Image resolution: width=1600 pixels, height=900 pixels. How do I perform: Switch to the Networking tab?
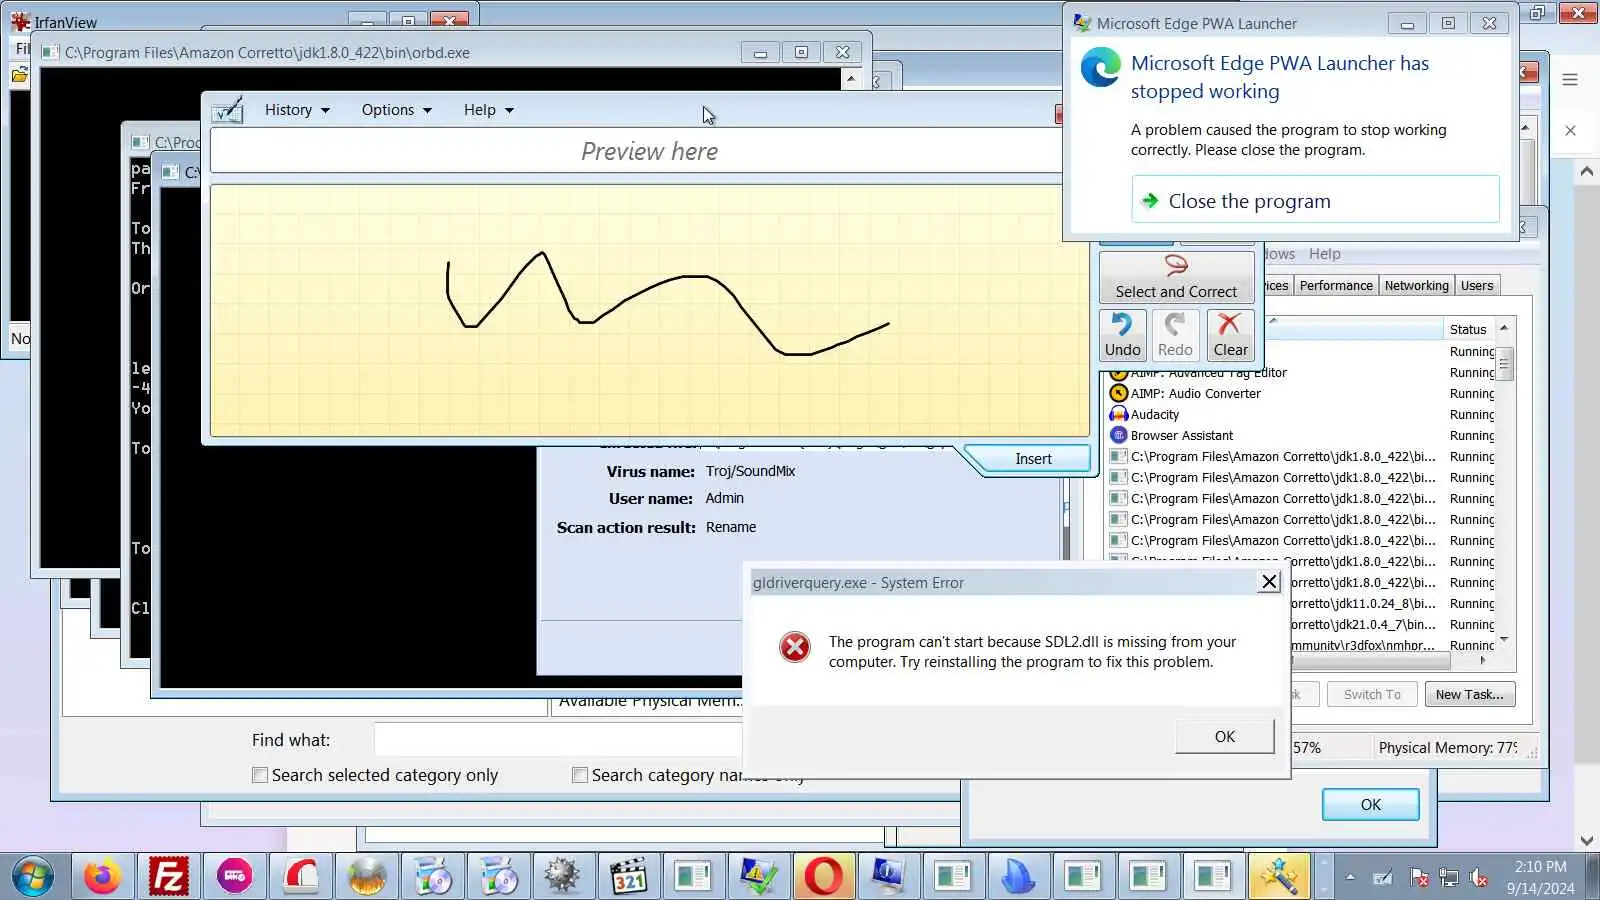coord(1416,286)
